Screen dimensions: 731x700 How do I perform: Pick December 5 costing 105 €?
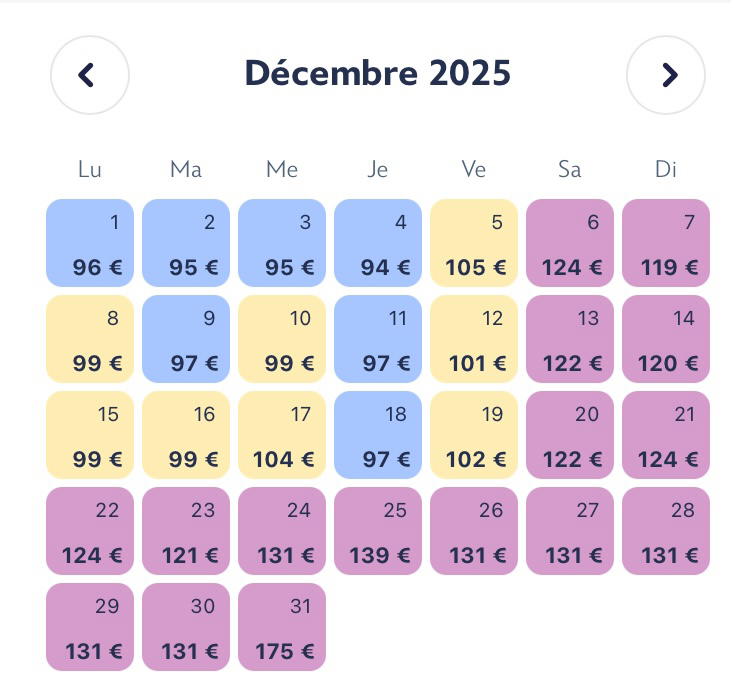(x=474, y=243)
